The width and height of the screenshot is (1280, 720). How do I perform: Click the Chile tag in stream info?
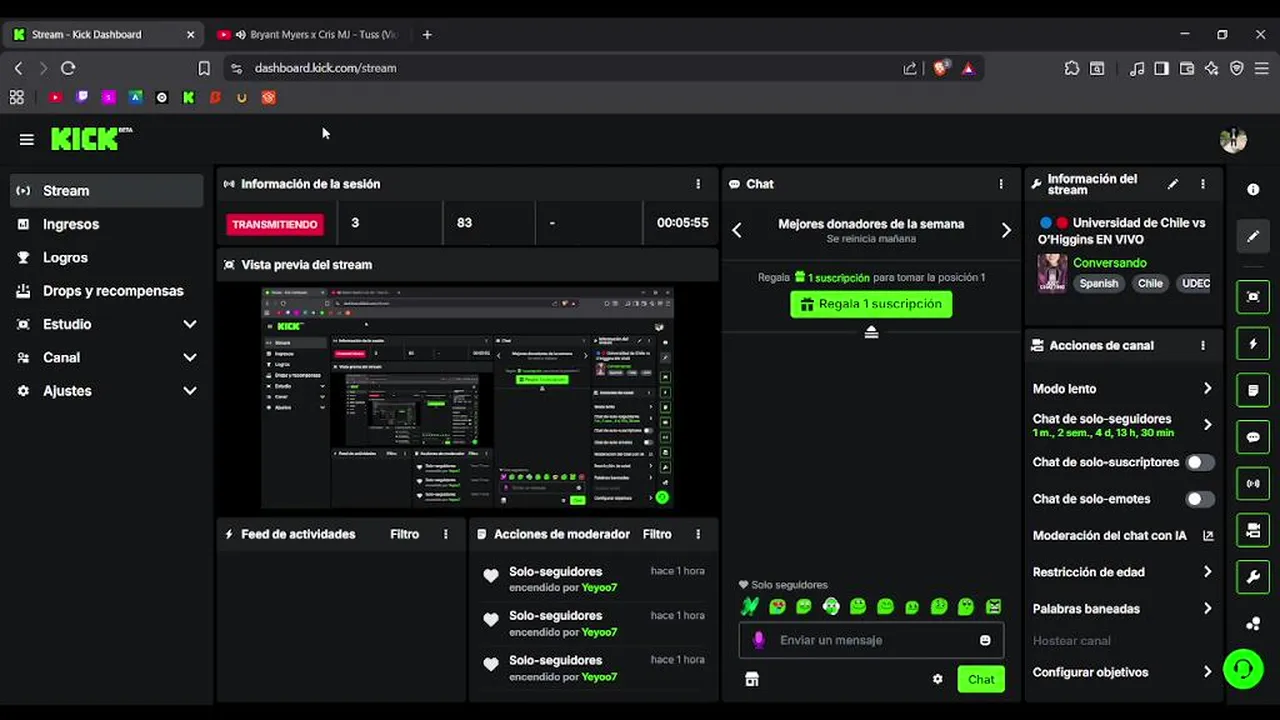pyautogui.click(x=1150, y=283)
